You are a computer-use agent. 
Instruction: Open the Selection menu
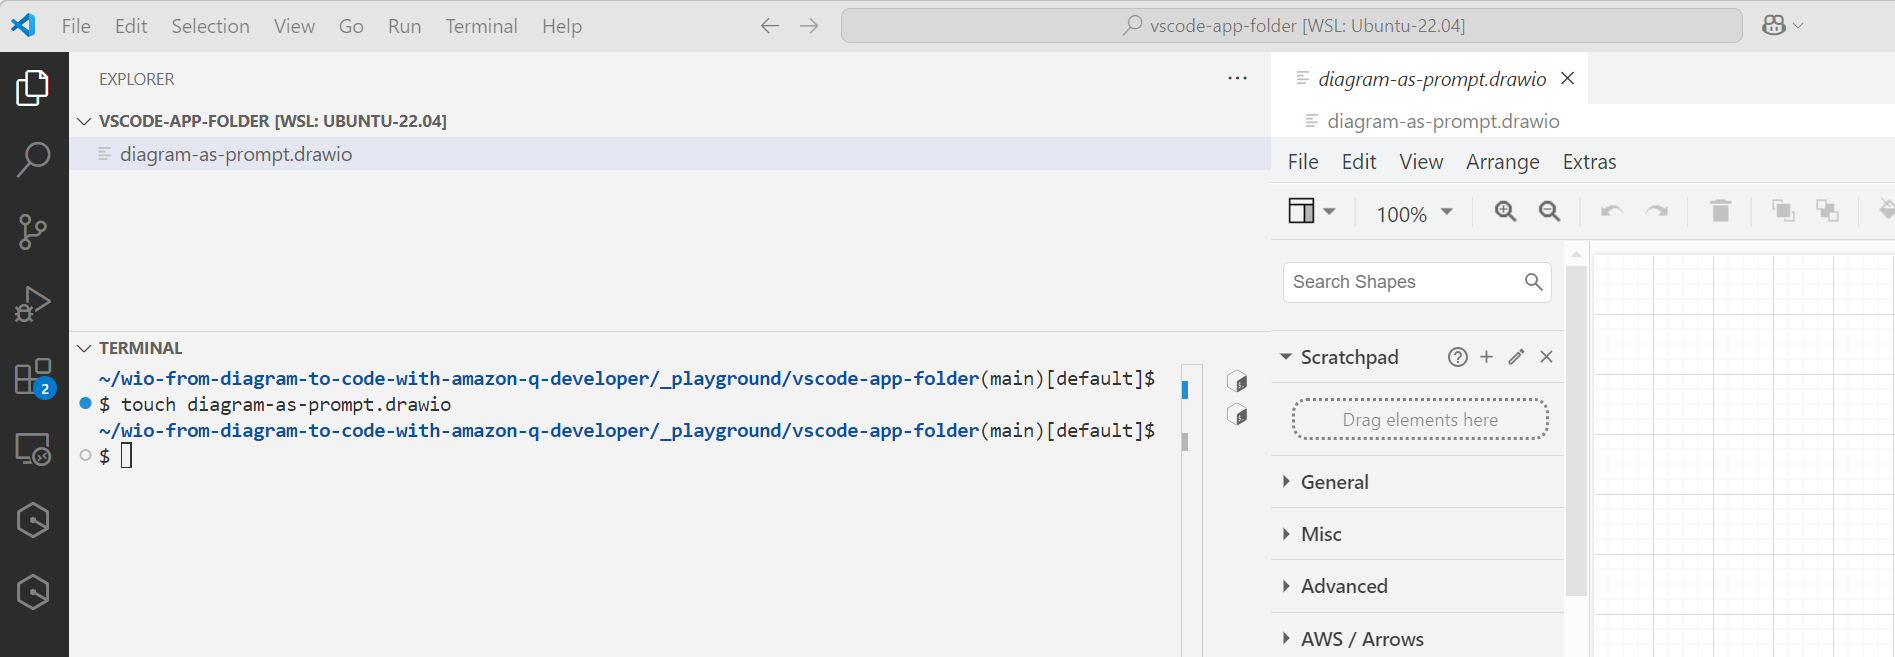tap(210, 26)
